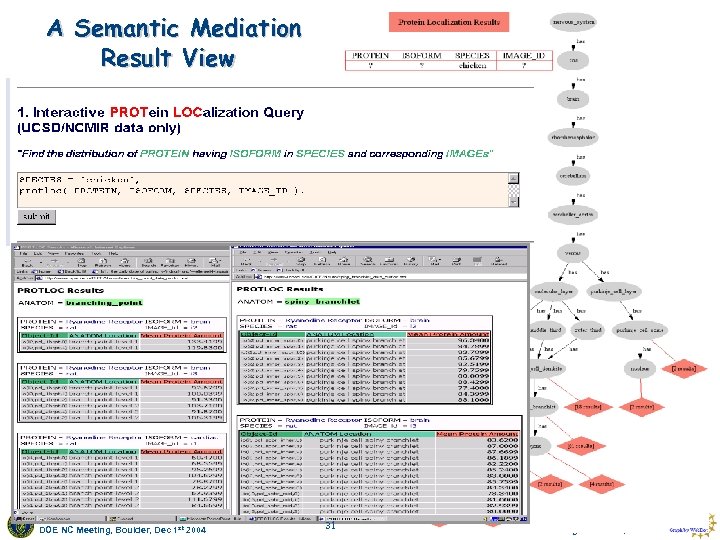720x540 pixels.
Task: Click the Search icon in left browser toolbar
Action: 149,262
